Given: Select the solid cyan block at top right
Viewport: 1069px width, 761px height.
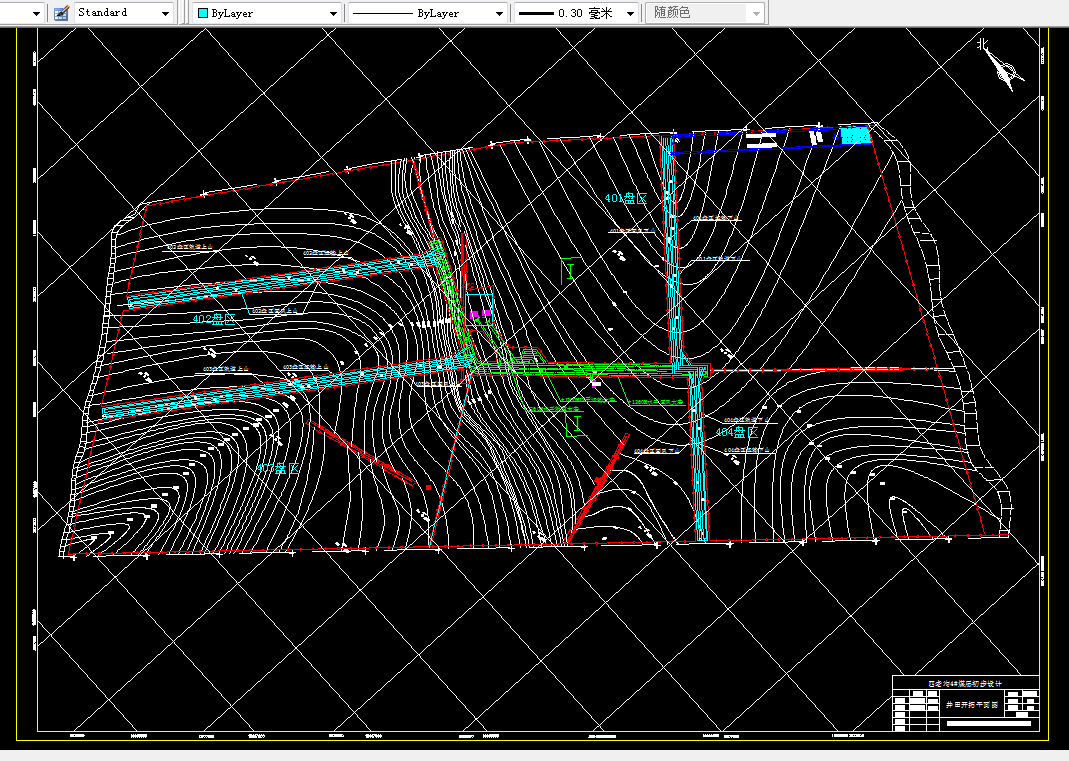Looking at the screenshot, I should tap(855, 136).
